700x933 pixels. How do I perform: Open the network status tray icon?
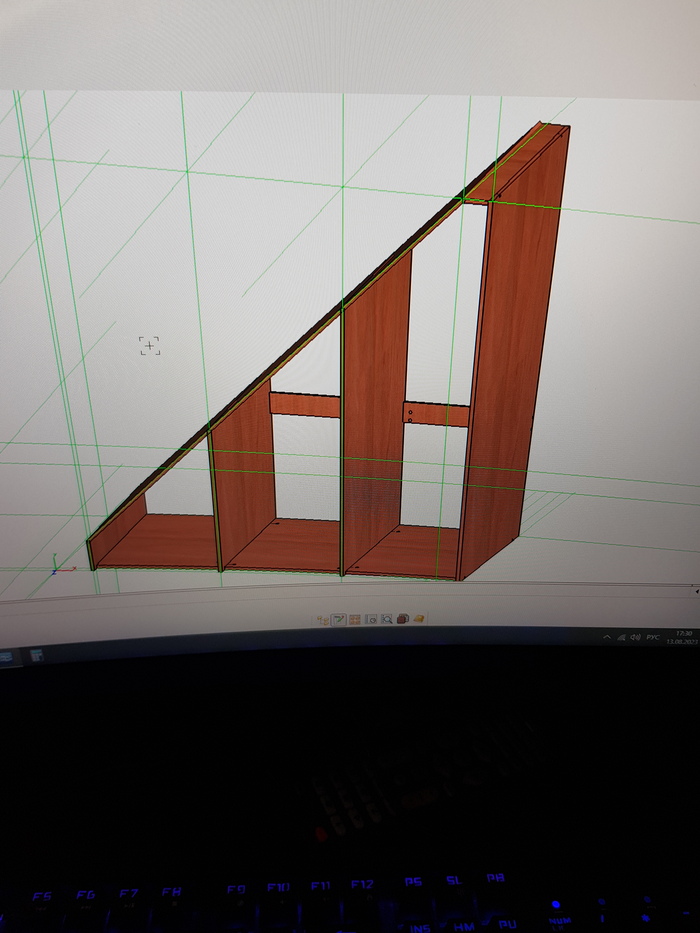[x=621, y=637]
